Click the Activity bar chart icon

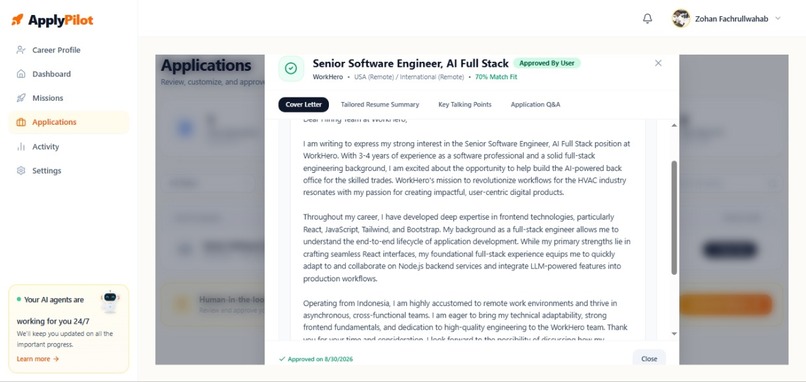pos(21,147)
